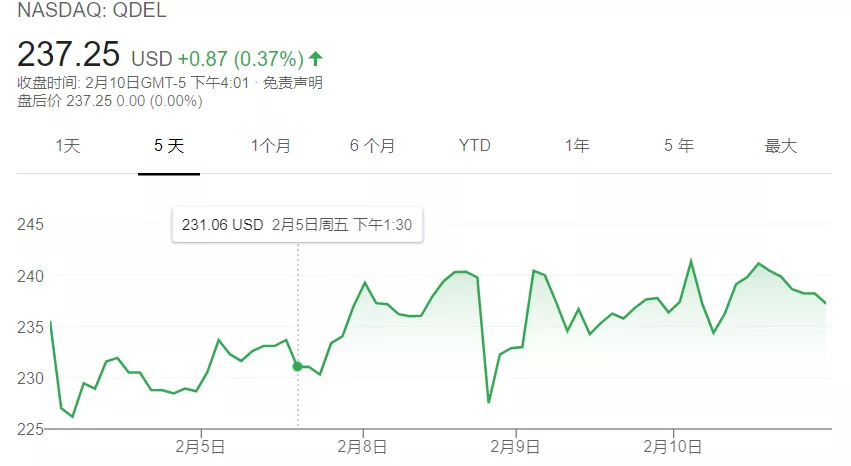Click the 2月8日 date axis label
This screenshot has height=466, width=851.
[x=361, y=444]
